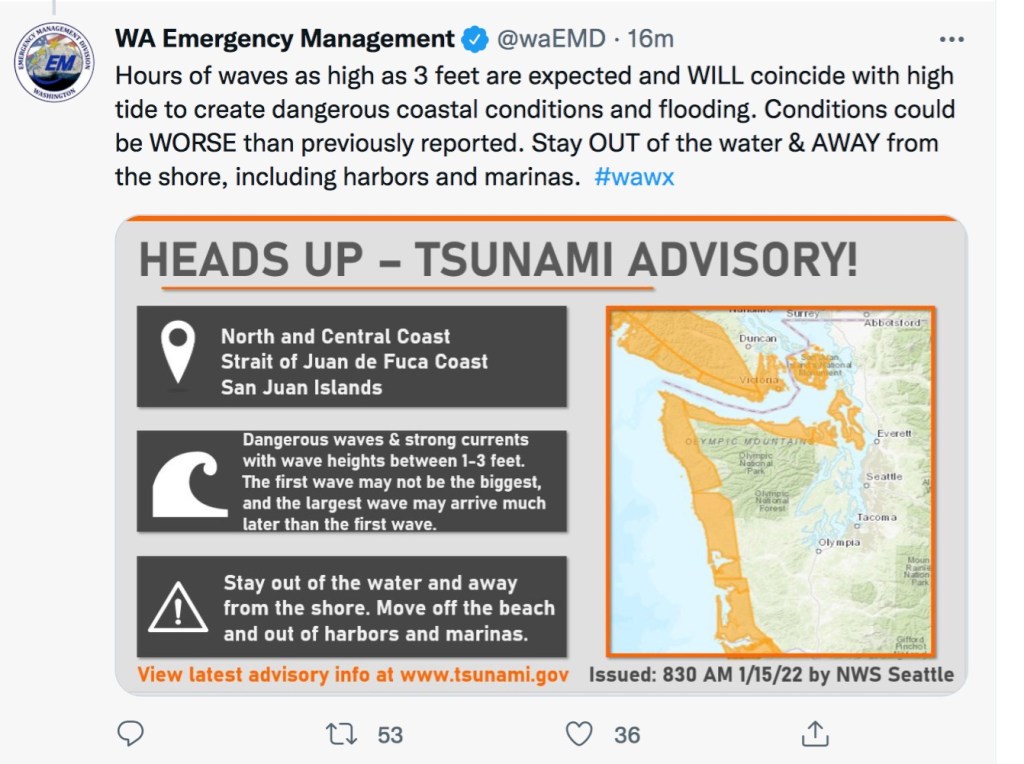
Task: Follow the #wawx hashtag link
Action: (634, 178)
